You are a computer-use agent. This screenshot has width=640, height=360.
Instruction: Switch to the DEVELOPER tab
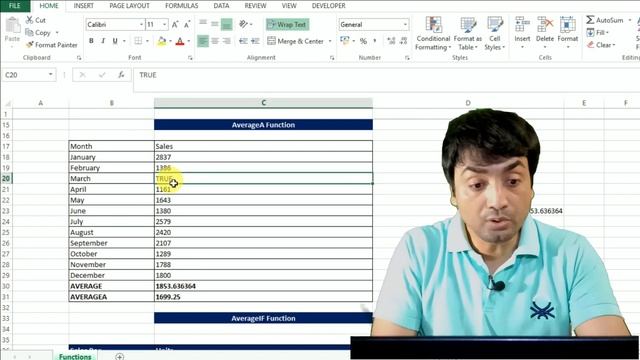[328, 6]
